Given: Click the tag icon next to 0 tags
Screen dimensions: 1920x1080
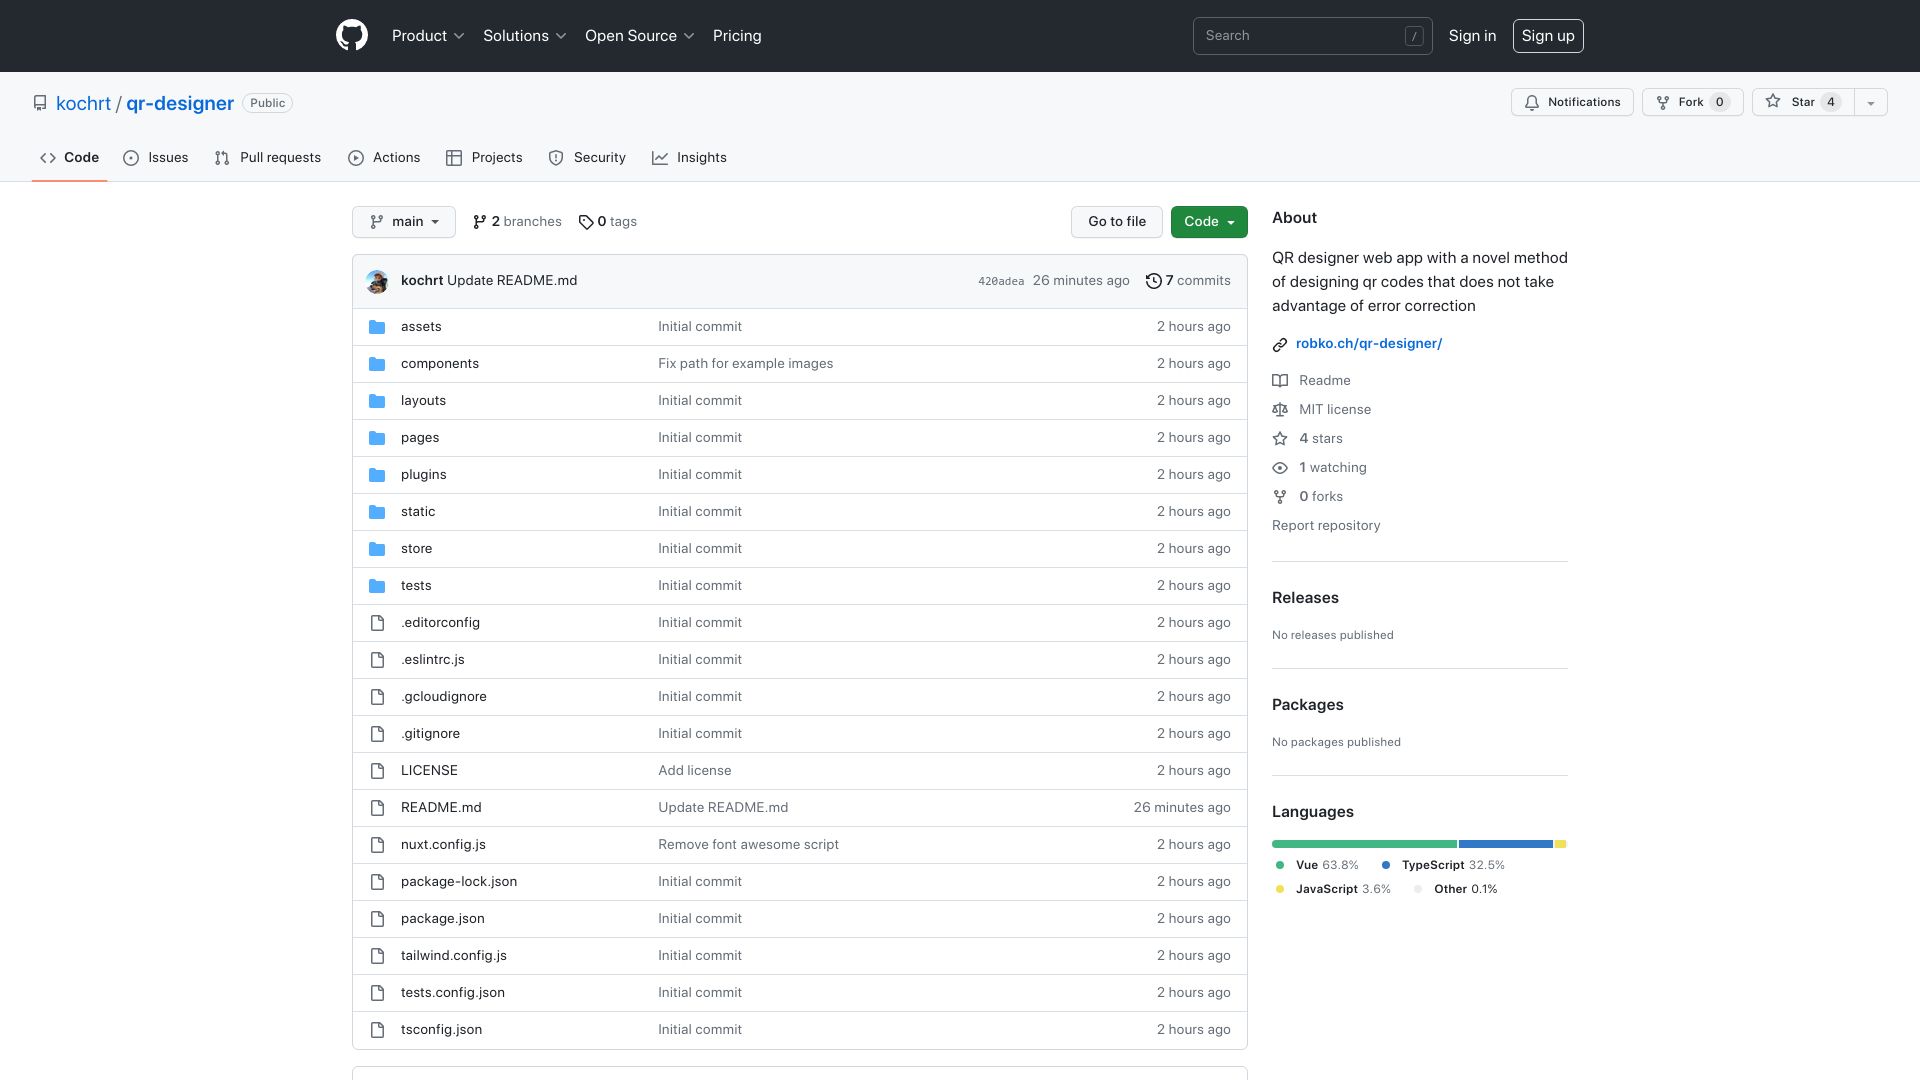Looking at the screenshot, I should click(x=586, y=222).
